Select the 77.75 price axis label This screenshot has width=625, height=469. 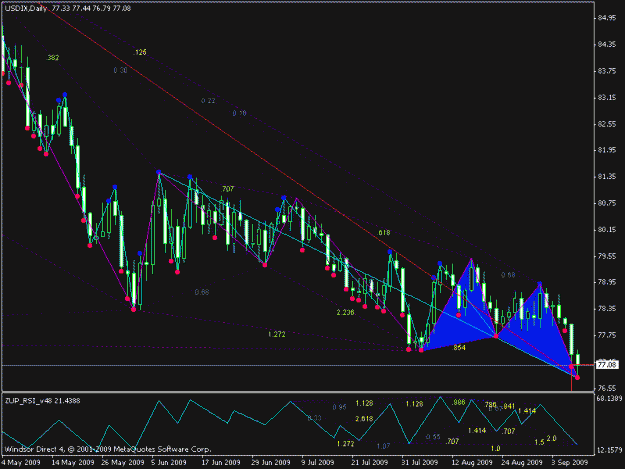point(607,335)
